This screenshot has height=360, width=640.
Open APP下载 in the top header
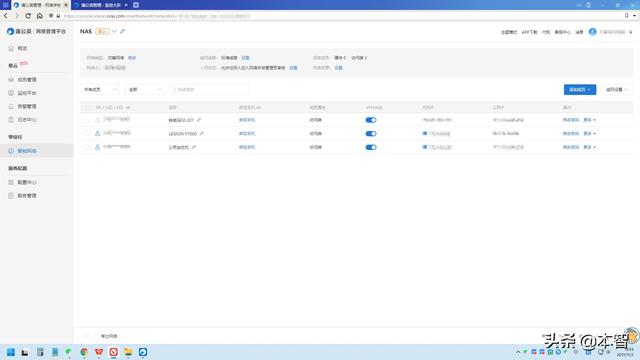(x=529, y=32)
